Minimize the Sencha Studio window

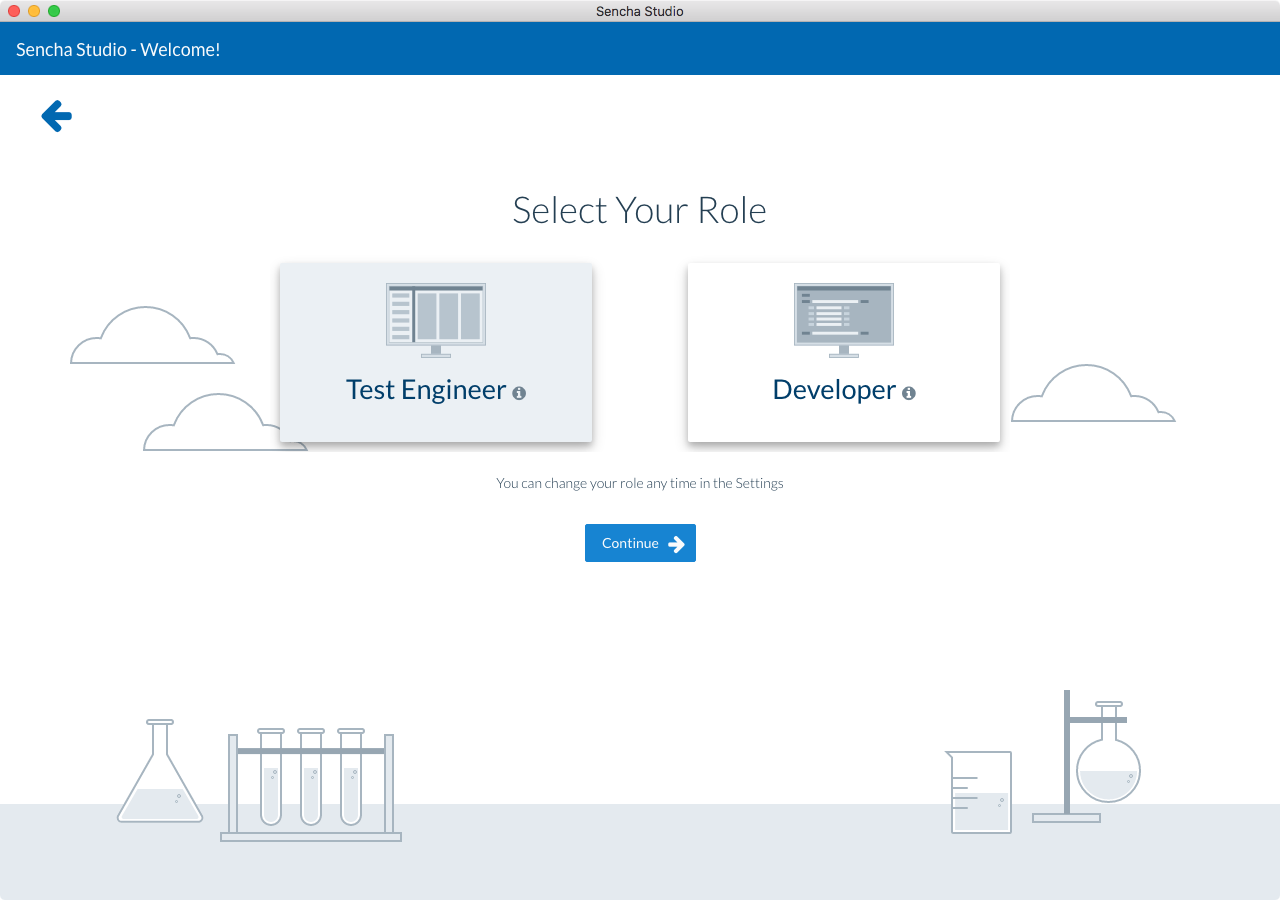[34, 11]
